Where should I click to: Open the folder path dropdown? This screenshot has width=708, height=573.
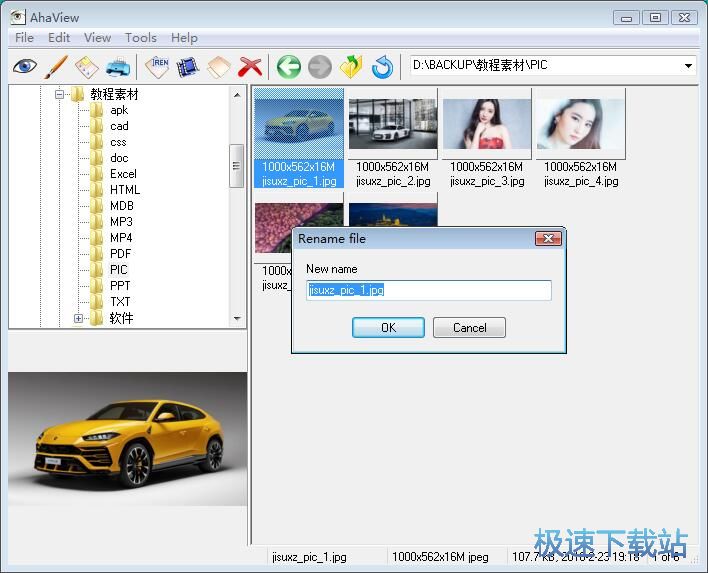coord(688,66)
